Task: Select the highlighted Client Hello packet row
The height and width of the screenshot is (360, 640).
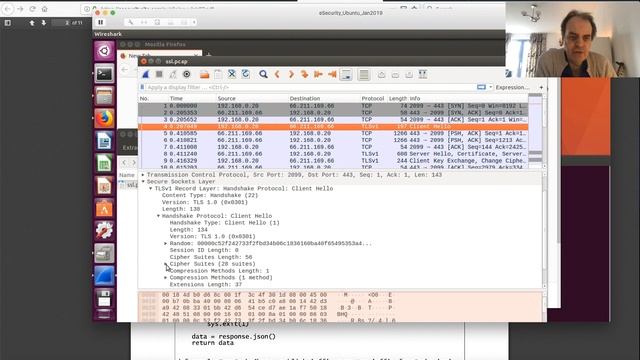Action: pyautogui.click(x=333, y=127)
